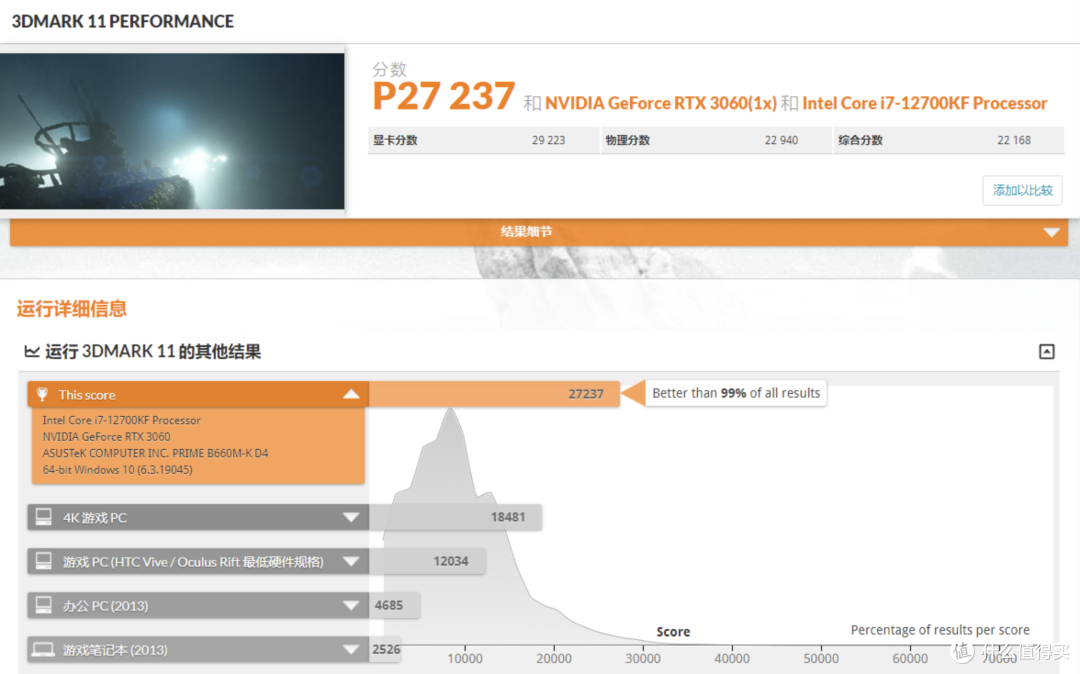The image size is (1080, 674).
Task: Click the desktop monitor icon for 4K 游戏 PC
Action: [x=43, y=517]
